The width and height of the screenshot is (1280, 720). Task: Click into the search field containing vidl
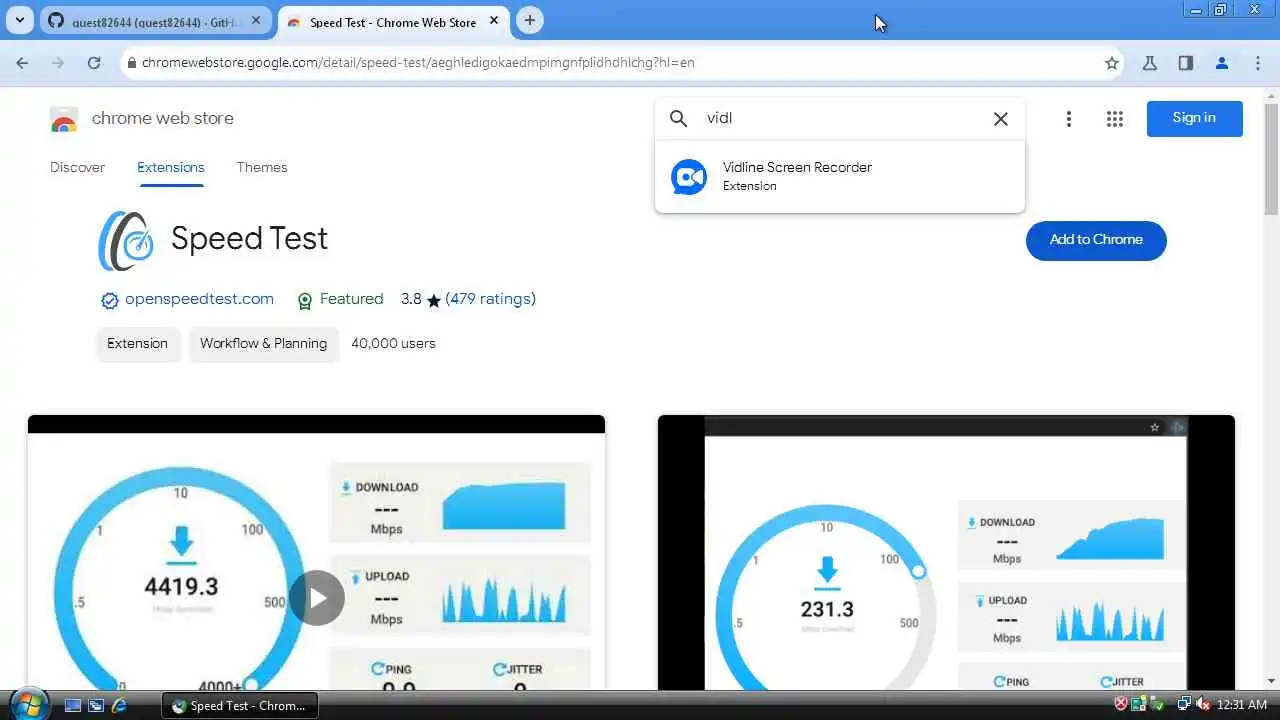tap(840, 118)
